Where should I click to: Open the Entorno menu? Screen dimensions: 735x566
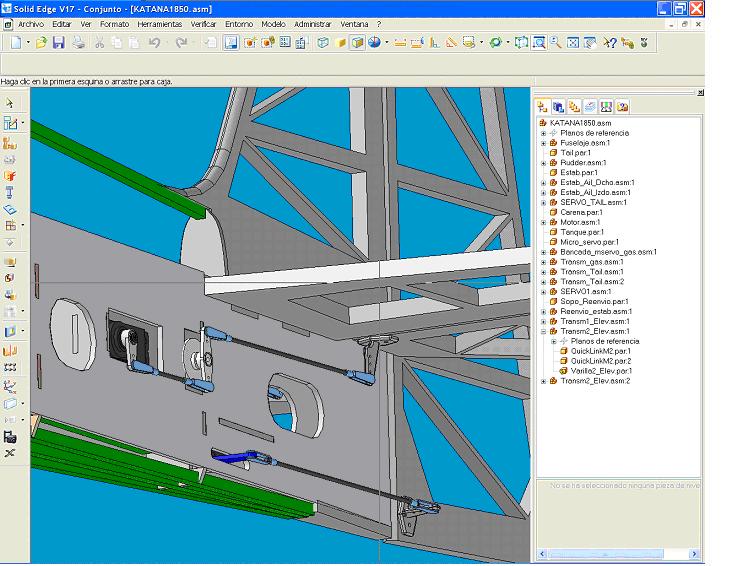pyautogui.click(x=238, y=23)
